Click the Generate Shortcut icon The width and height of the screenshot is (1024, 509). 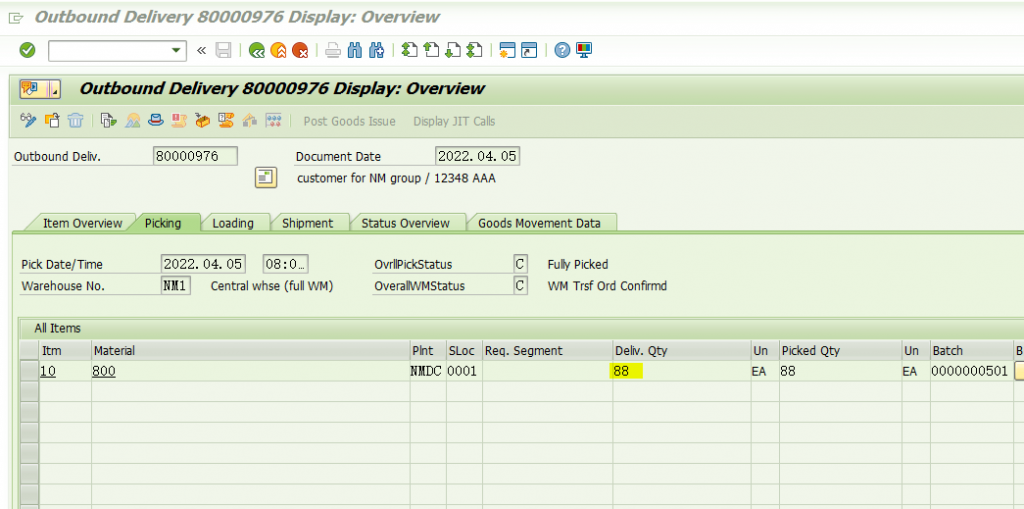pyautogui.click(x=529, y=50)
